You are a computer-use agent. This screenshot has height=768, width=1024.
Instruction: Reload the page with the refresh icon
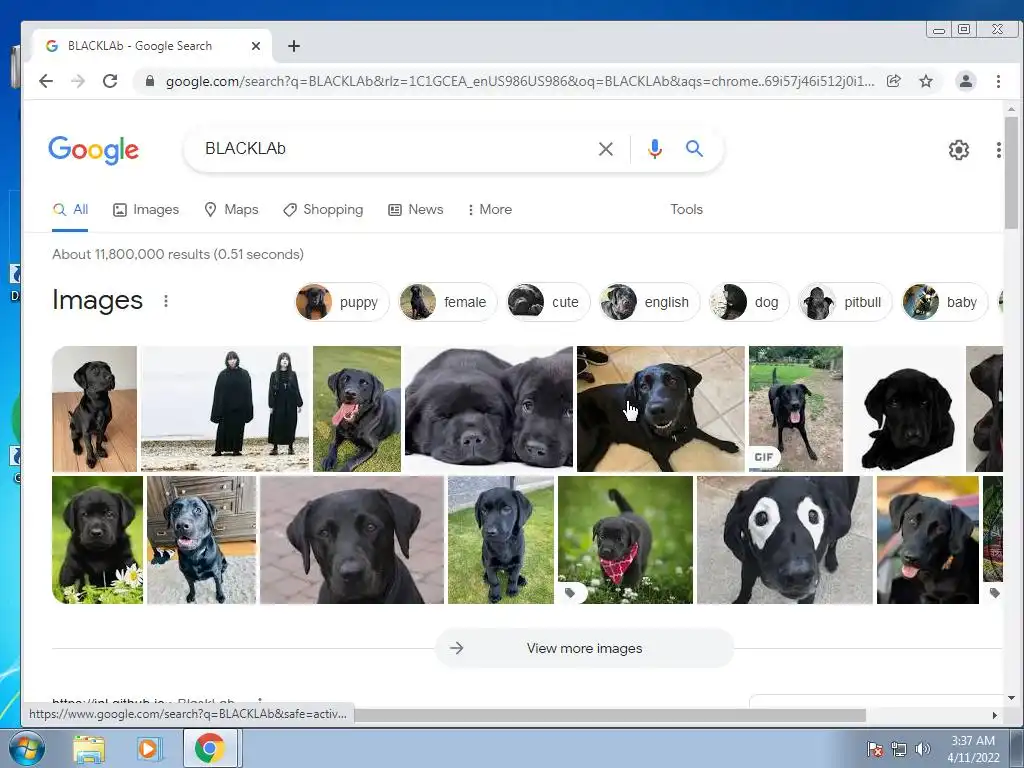pyautogui.click(x=110, y=81)
